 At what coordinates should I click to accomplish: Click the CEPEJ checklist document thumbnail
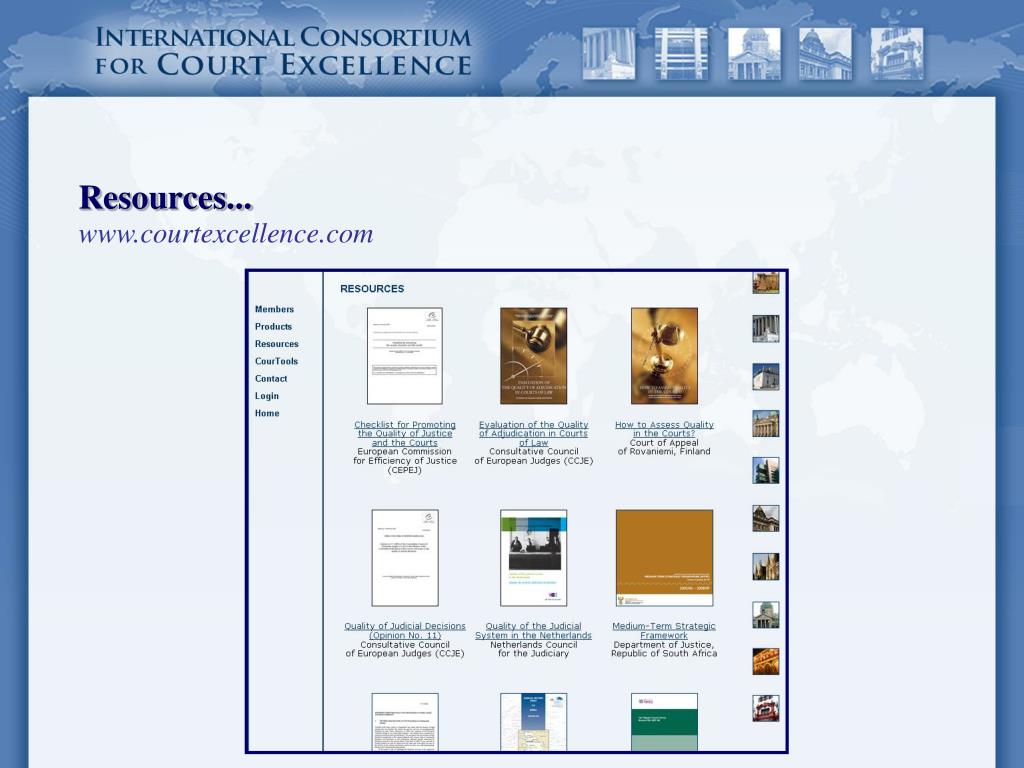tap(405, 356)
